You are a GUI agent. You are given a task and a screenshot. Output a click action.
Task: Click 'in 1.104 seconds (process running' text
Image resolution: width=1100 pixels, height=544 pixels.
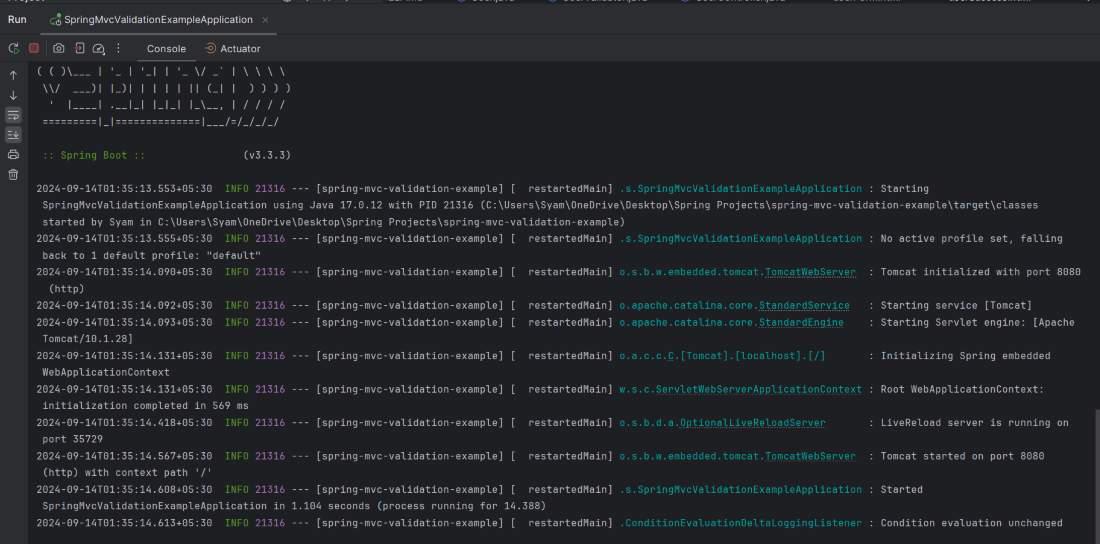coord(406,506)
